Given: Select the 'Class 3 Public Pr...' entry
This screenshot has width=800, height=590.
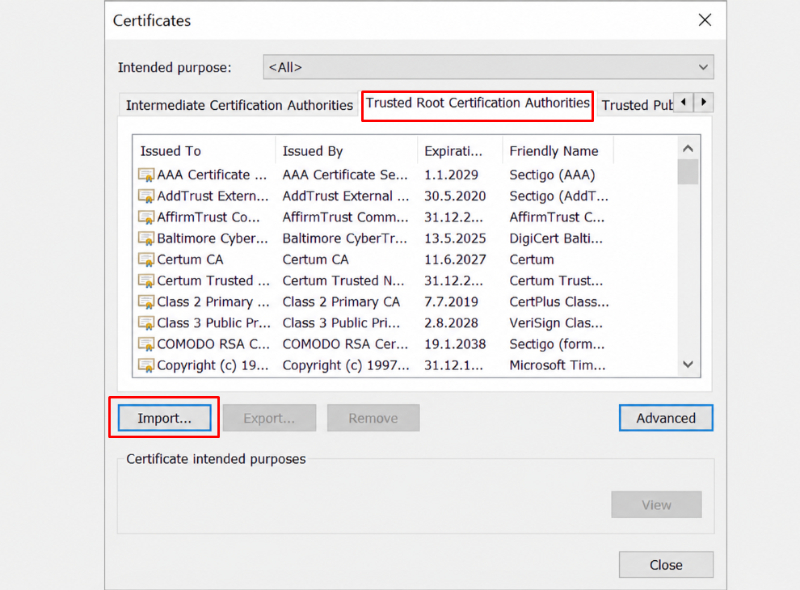Looking at the screenshot, I should coord(214,324).
